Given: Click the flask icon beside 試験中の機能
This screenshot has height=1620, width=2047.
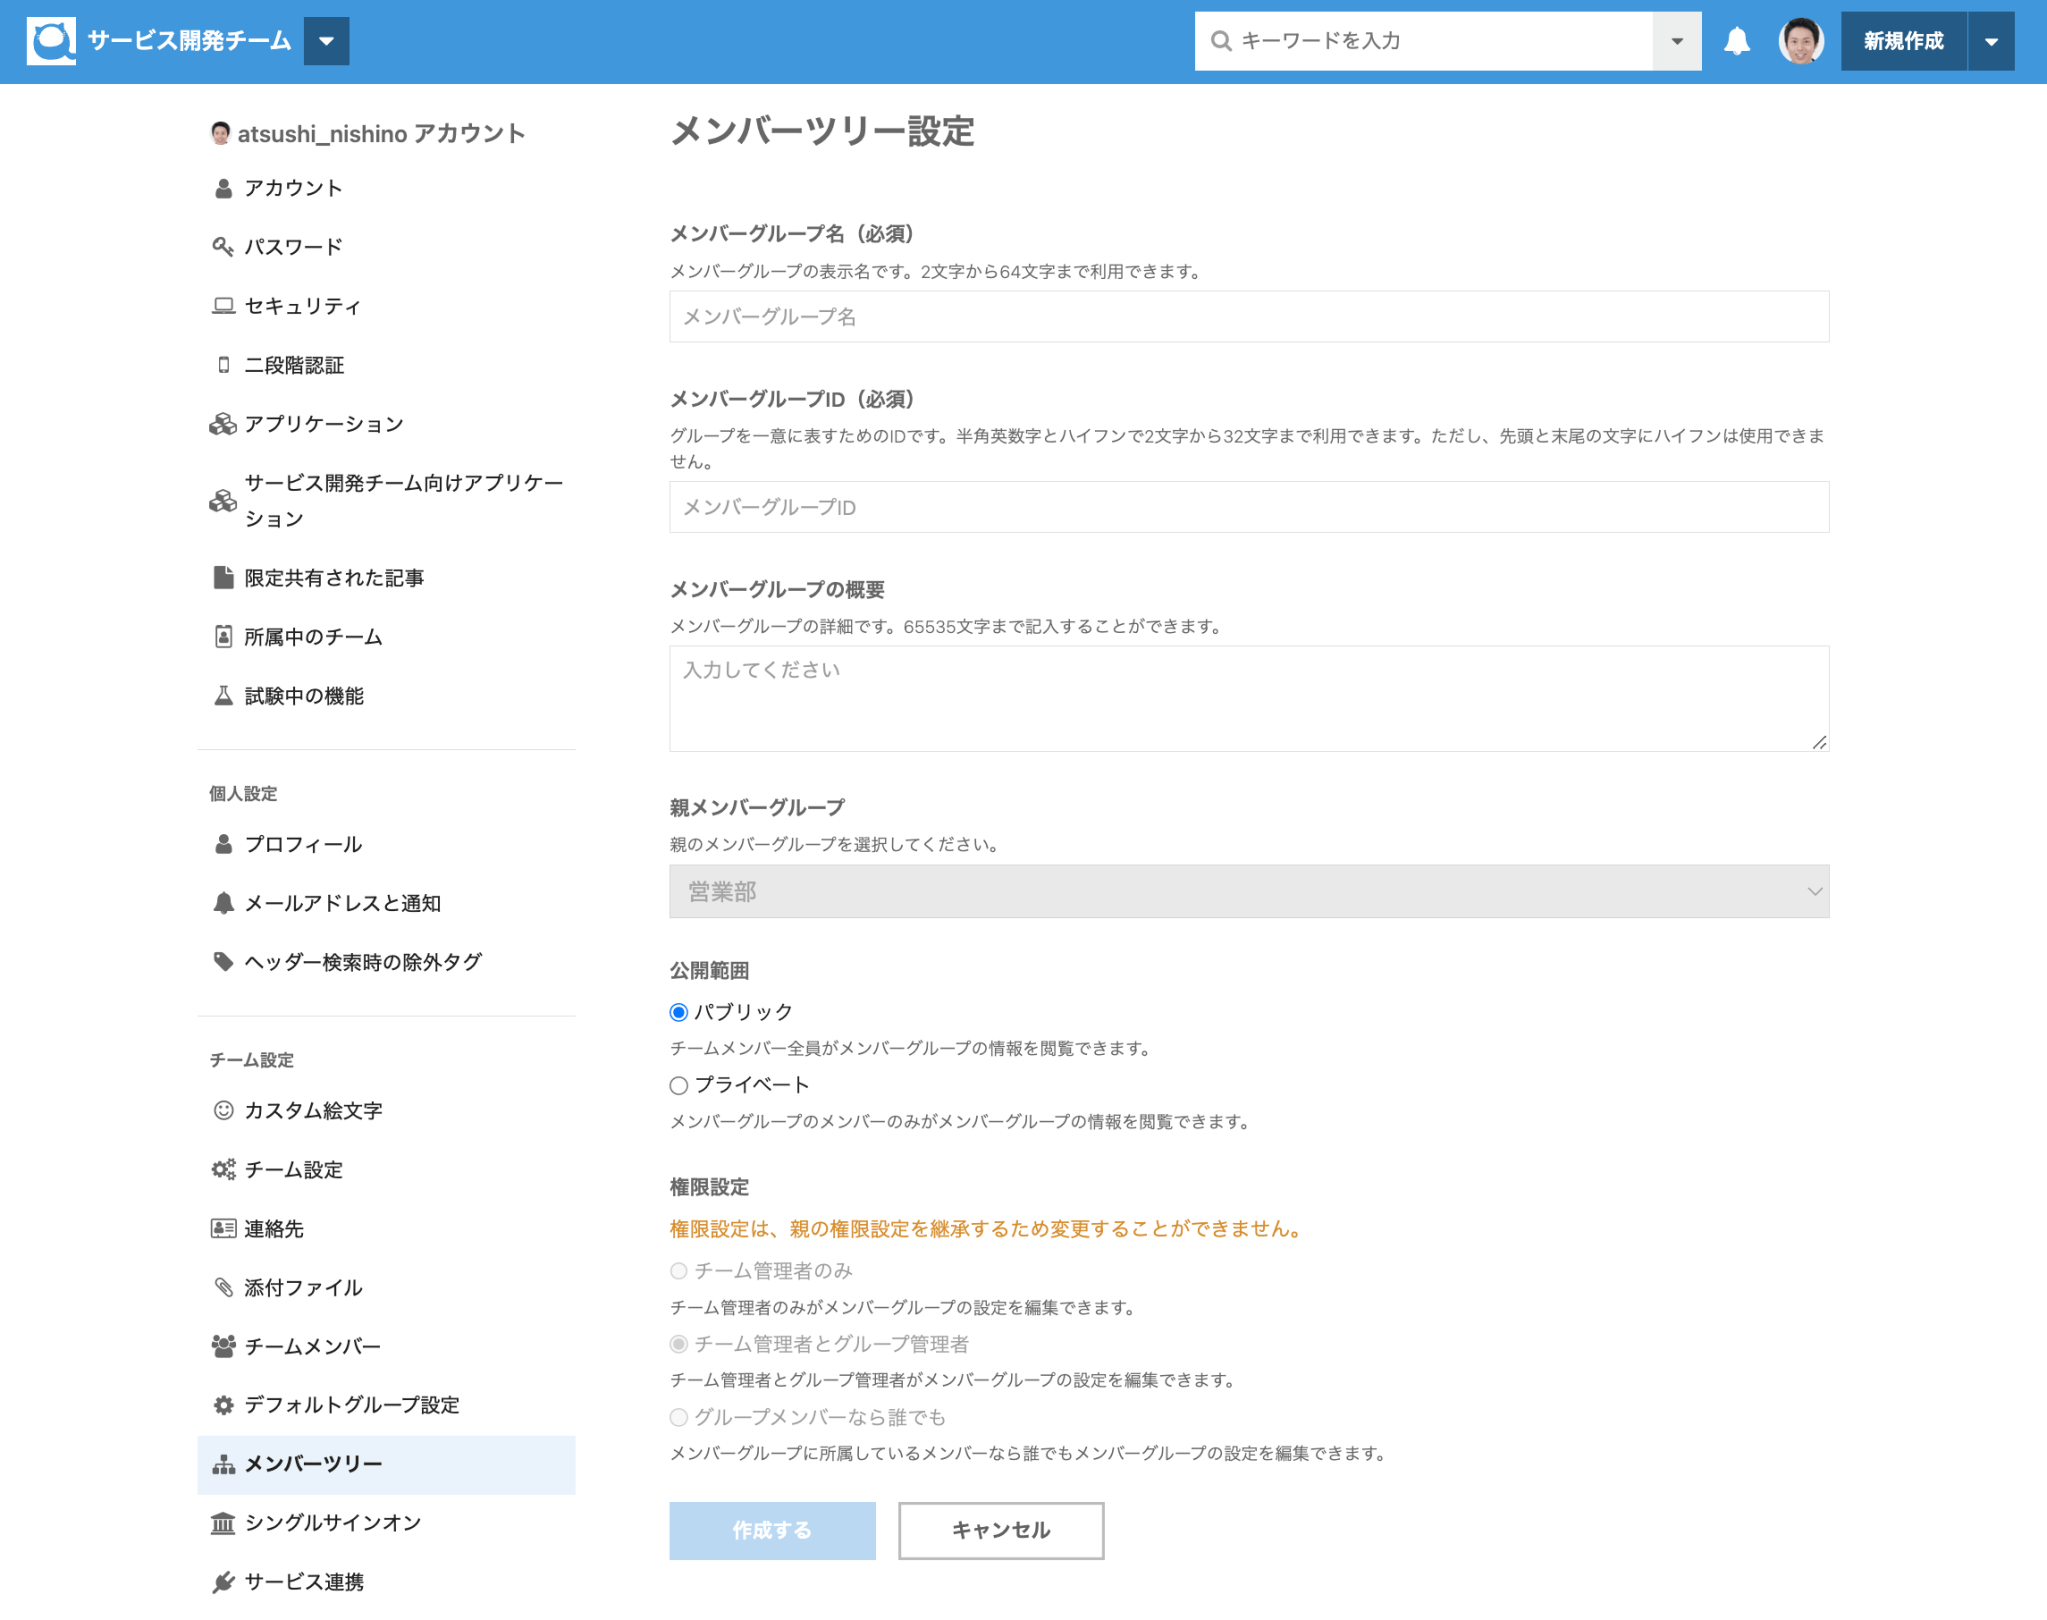Looking at the screenshot, I should (223, 695).
